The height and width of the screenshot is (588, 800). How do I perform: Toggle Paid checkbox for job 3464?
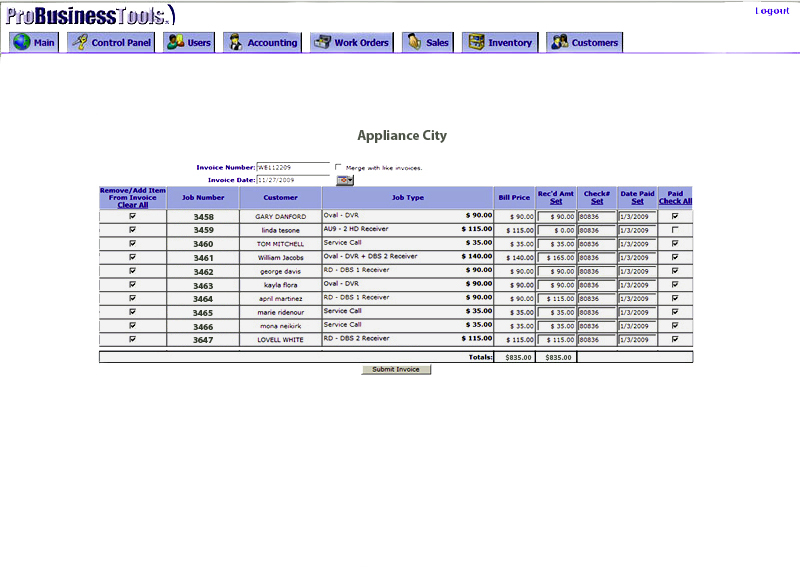(675, 298)
